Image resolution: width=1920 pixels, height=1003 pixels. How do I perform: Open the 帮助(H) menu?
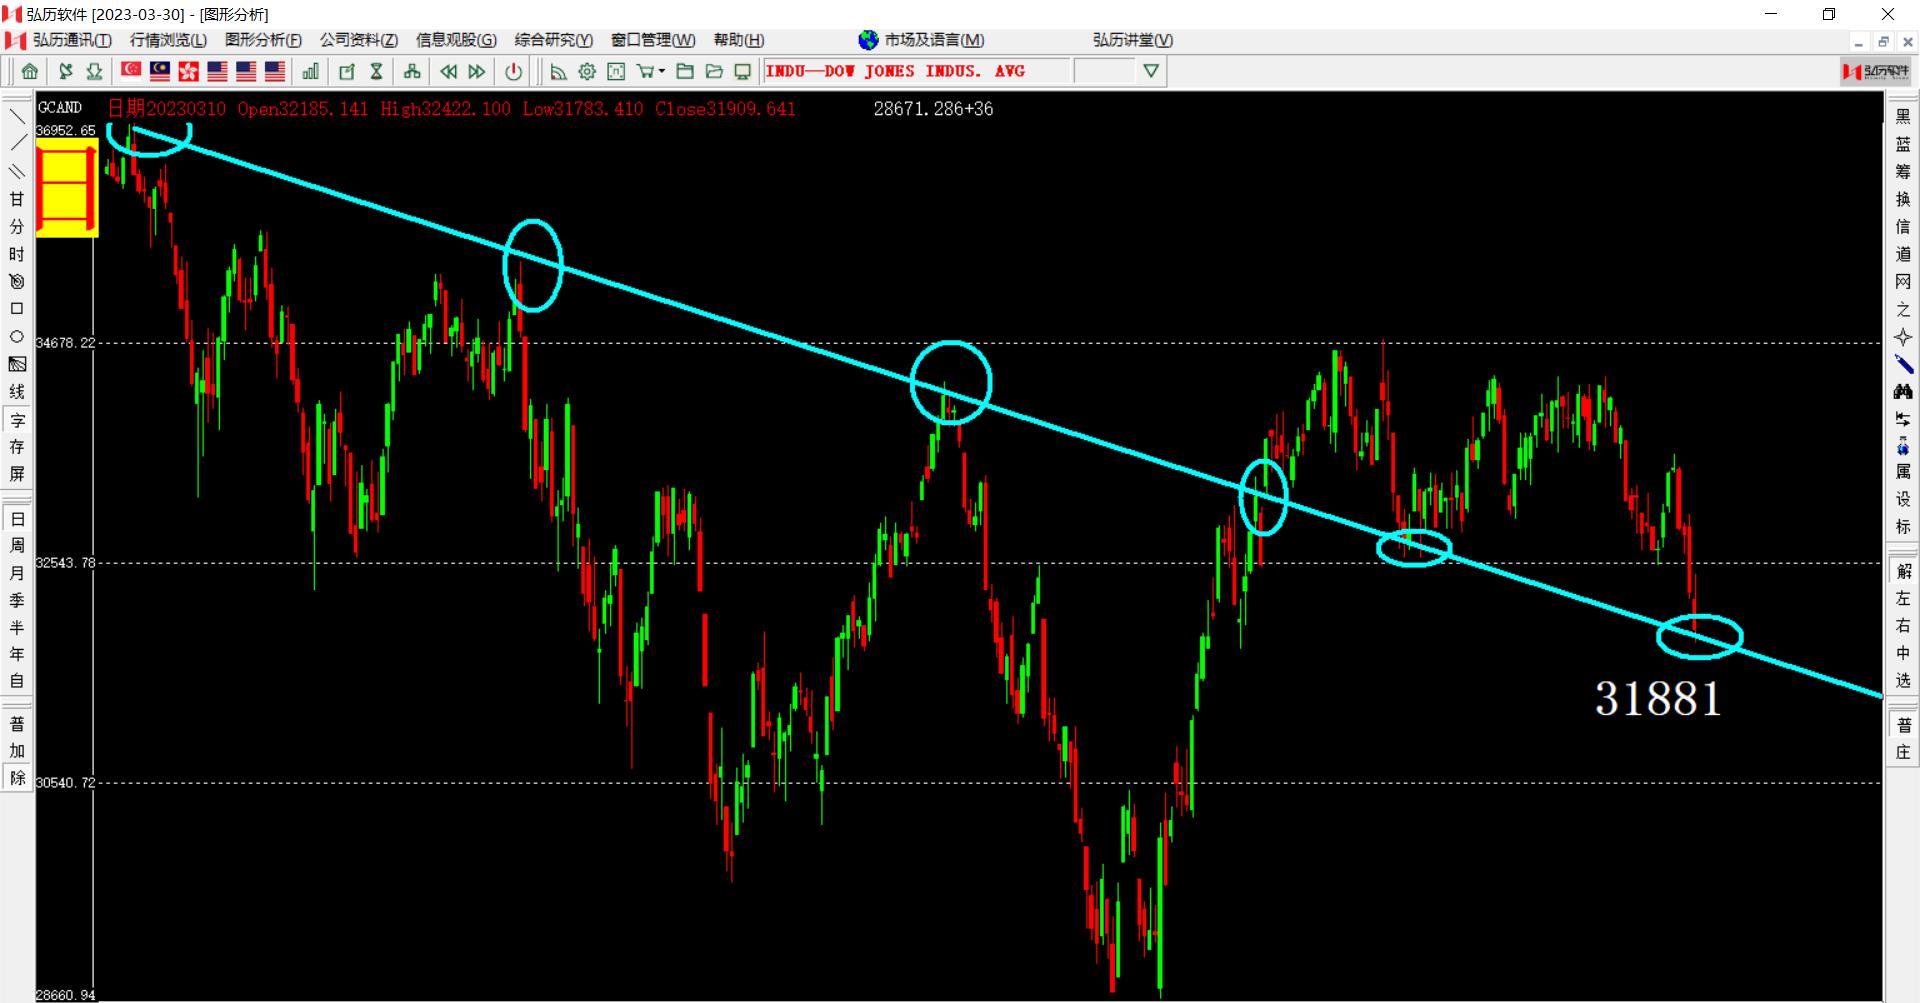click(739, 40)
